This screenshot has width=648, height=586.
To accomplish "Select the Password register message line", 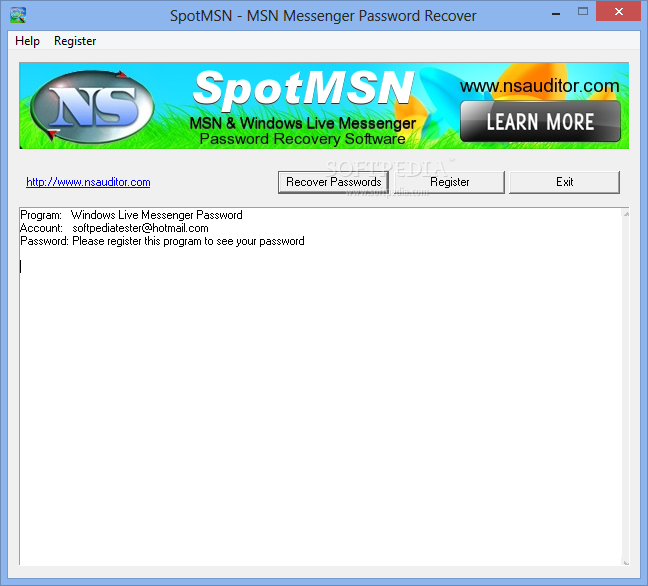I will coord(162,241).
